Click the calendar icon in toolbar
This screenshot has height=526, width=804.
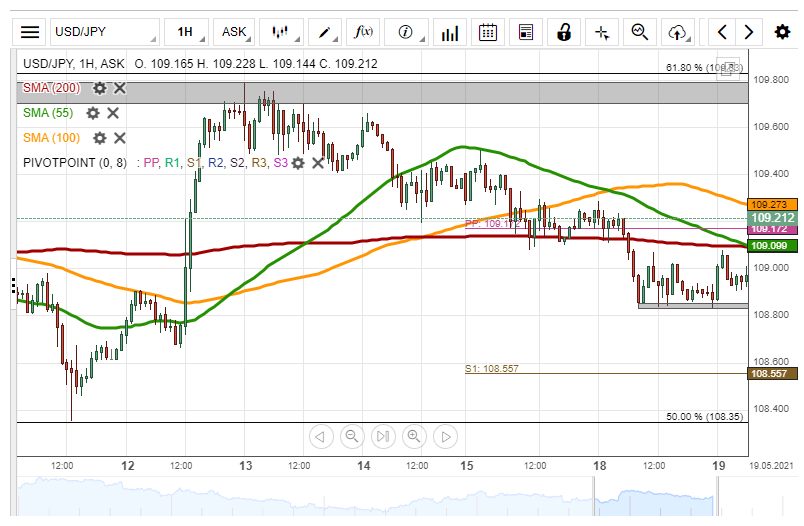pos(488,32)
